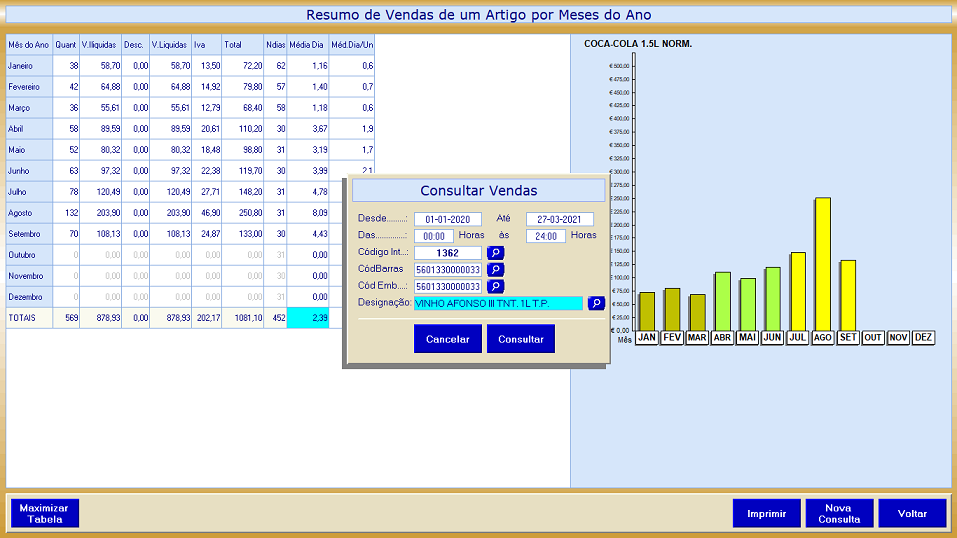Viewport: 957px width, 538px height.
Task: Click the Imprimir button
Action: 766,513
